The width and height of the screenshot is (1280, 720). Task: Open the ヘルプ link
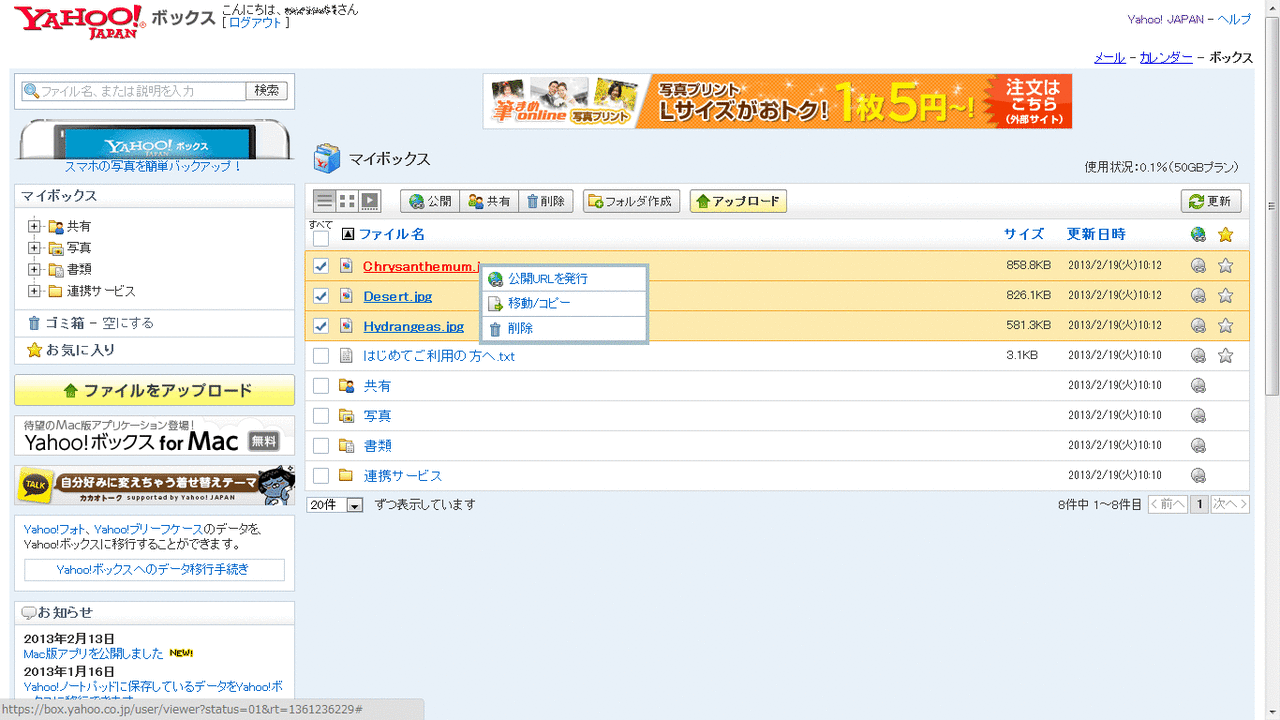pos(1234,19)
